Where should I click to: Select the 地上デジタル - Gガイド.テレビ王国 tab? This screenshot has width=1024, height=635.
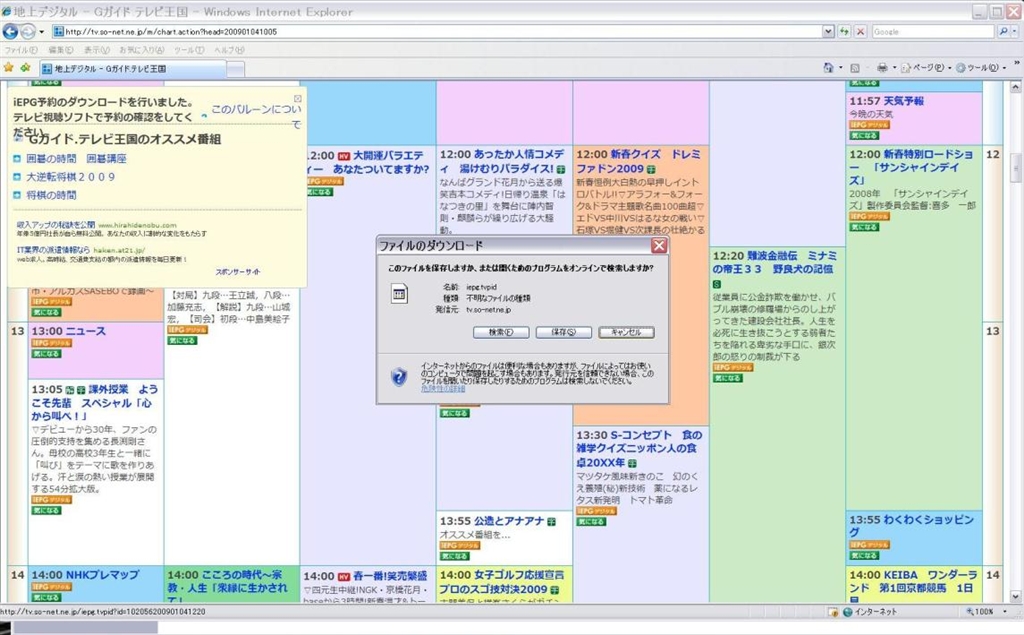pyautogui.click(x=133, y=69)
